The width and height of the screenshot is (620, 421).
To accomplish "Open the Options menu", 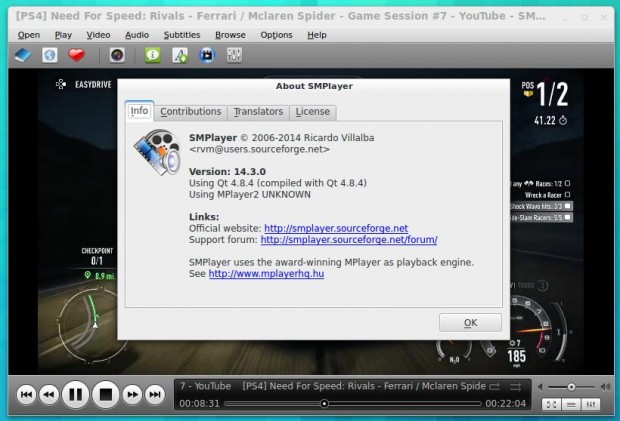I will point(276,35).
